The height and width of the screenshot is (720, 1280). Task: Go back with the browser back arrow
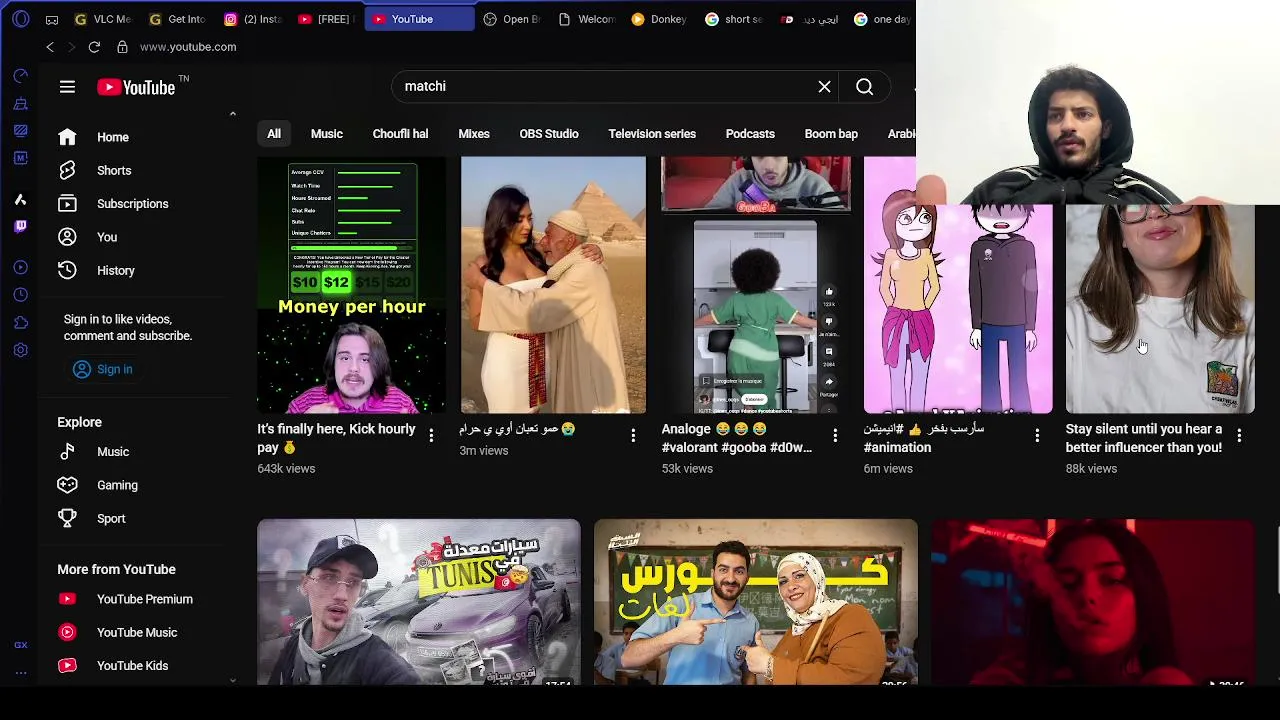[x=50, y=47]
